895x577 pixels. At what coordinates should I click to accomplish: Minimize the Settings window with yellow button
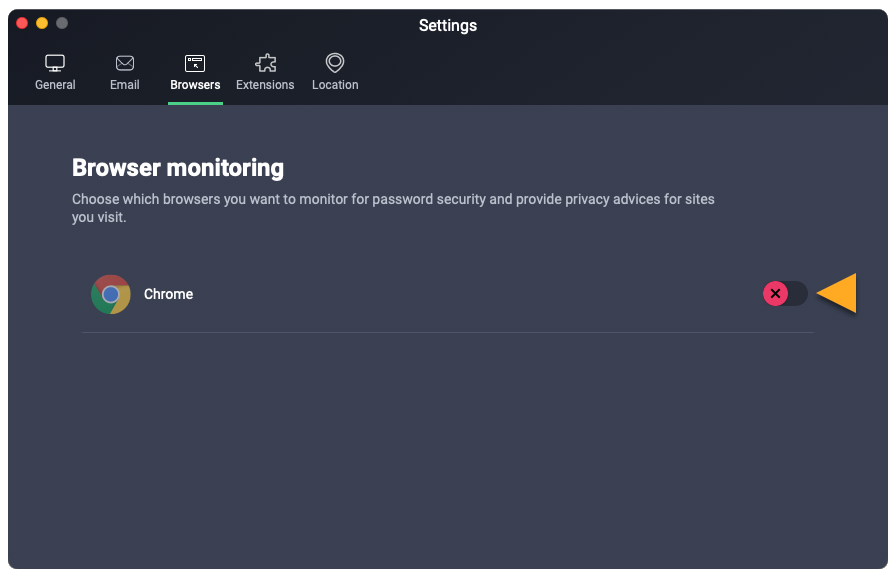(42, 23)
